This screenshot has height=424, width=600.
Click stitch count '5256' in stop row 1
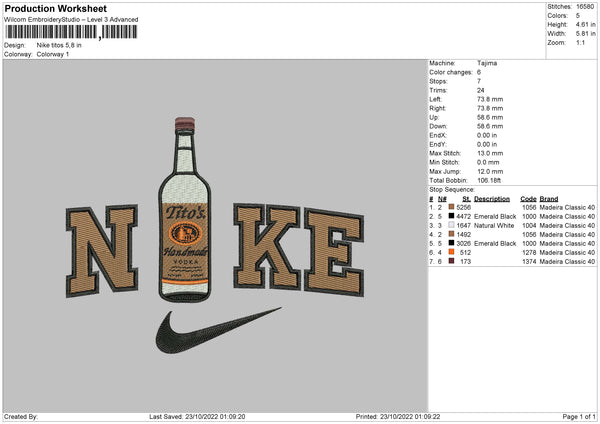tap(463, 207)
